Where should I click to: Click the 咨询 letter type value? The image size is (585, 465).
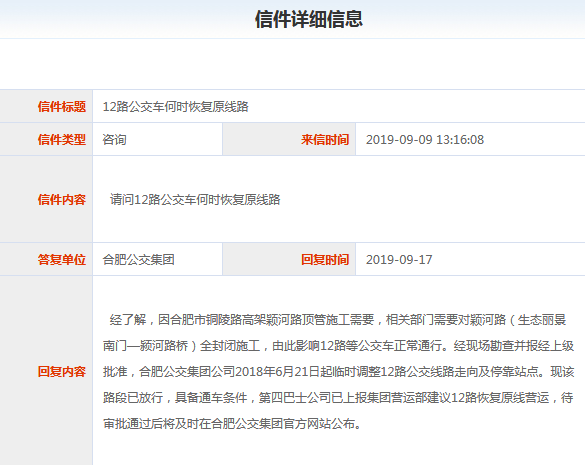pyautogui.click(x=115, y=140)
